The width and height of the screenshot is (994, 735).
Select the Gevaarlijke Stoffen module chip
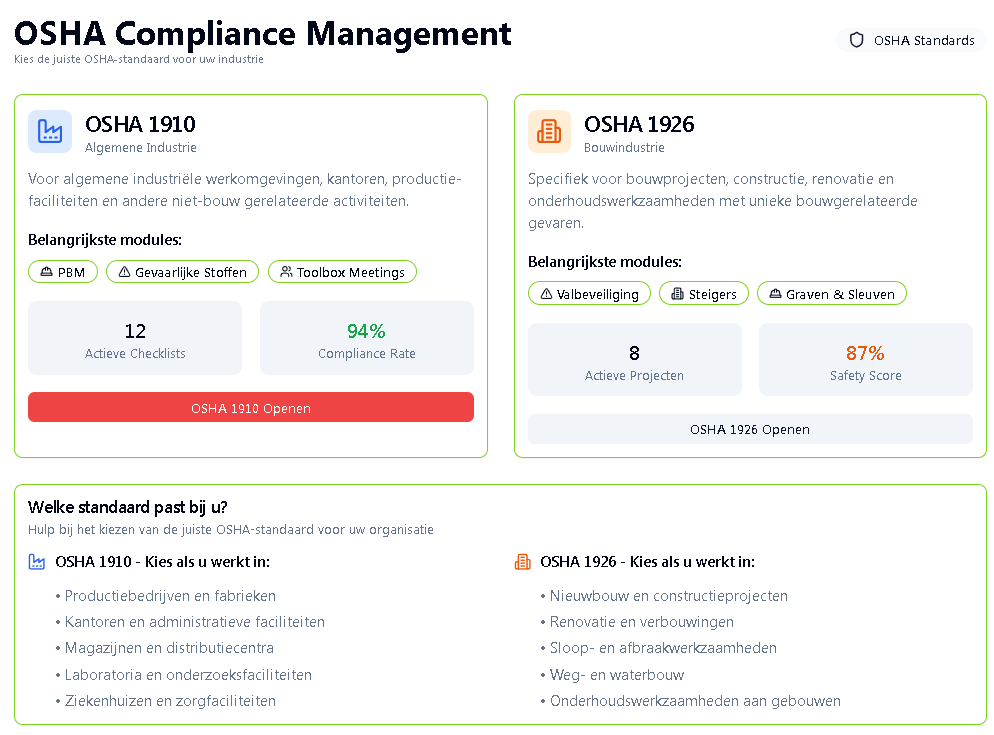[183, 272]
